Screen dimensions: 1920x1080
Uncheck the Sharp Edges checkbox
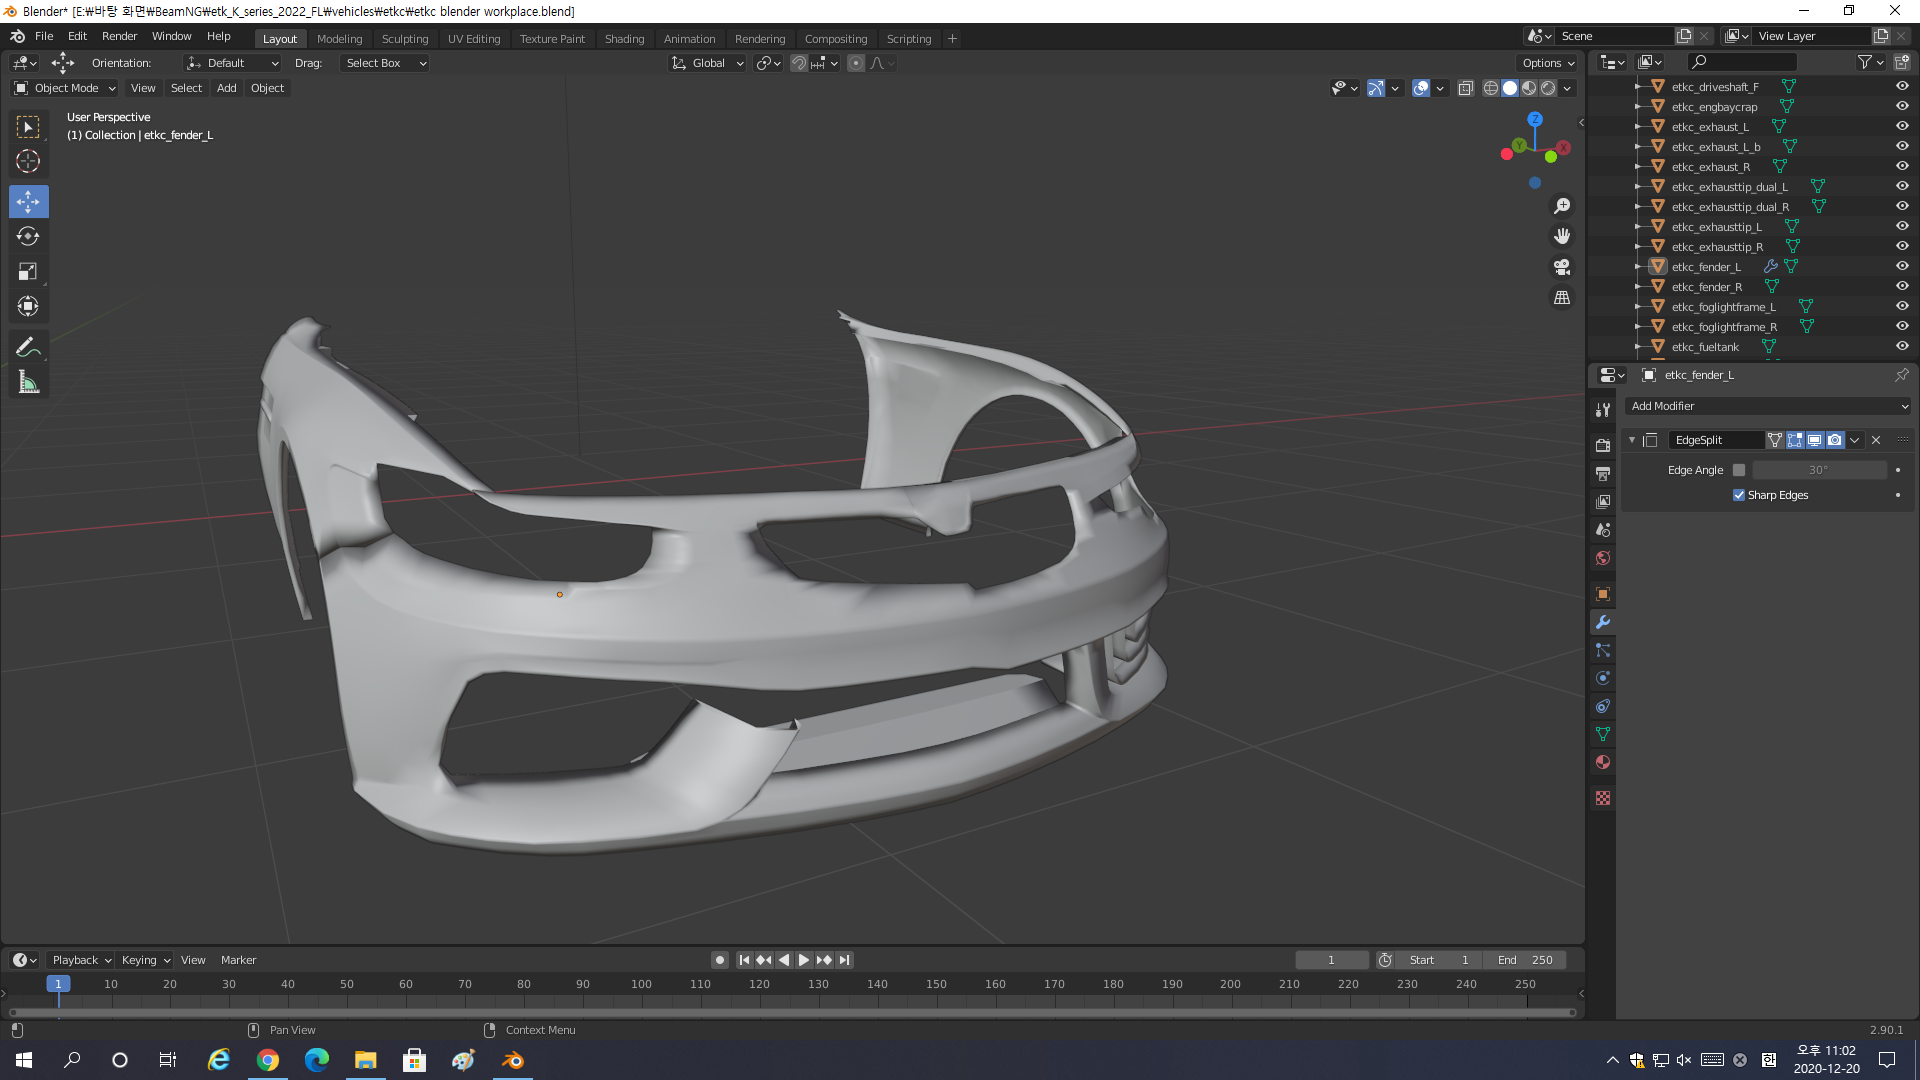pyautogui.click(x=1739, y=495)
